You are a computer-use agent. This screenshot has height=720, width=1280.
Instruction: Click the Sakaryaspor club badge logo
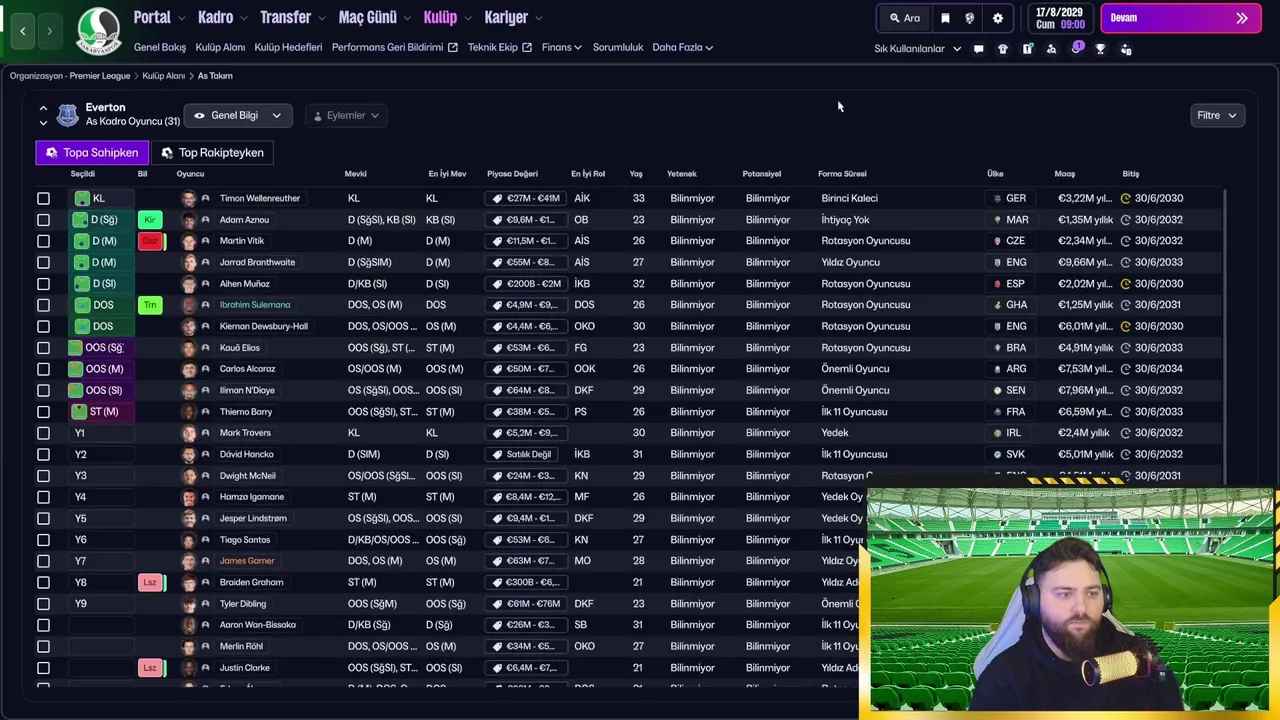pyautogui.click(x=98, y=31)
